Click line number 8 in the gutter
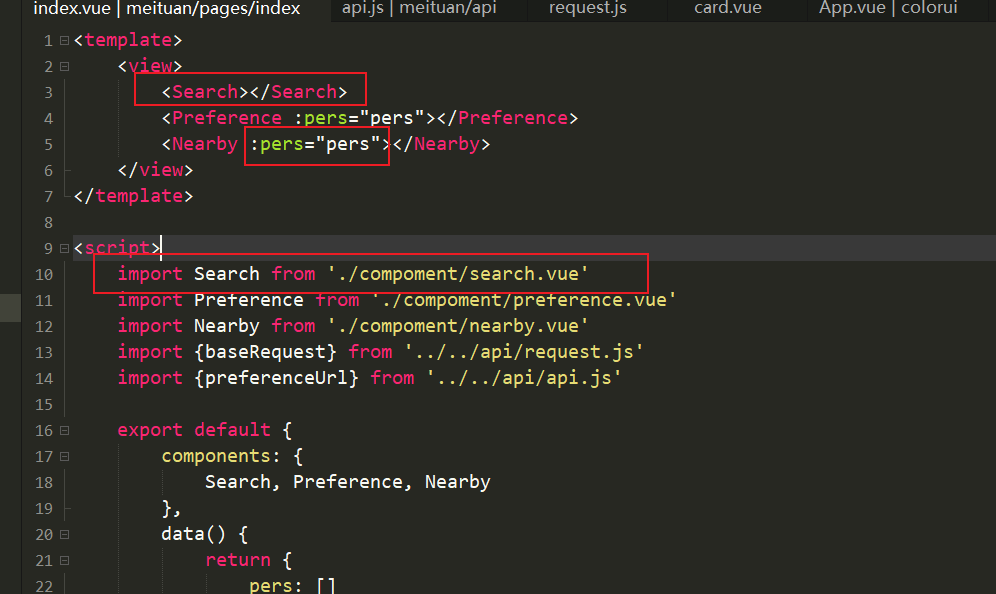 click(x=48, y=223)
